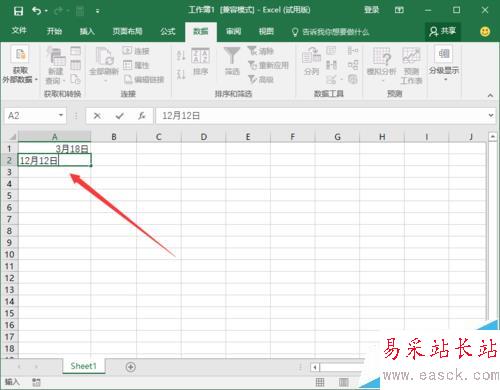Click the Undo arrow icon
500x390 pixels.
(36, 11)
